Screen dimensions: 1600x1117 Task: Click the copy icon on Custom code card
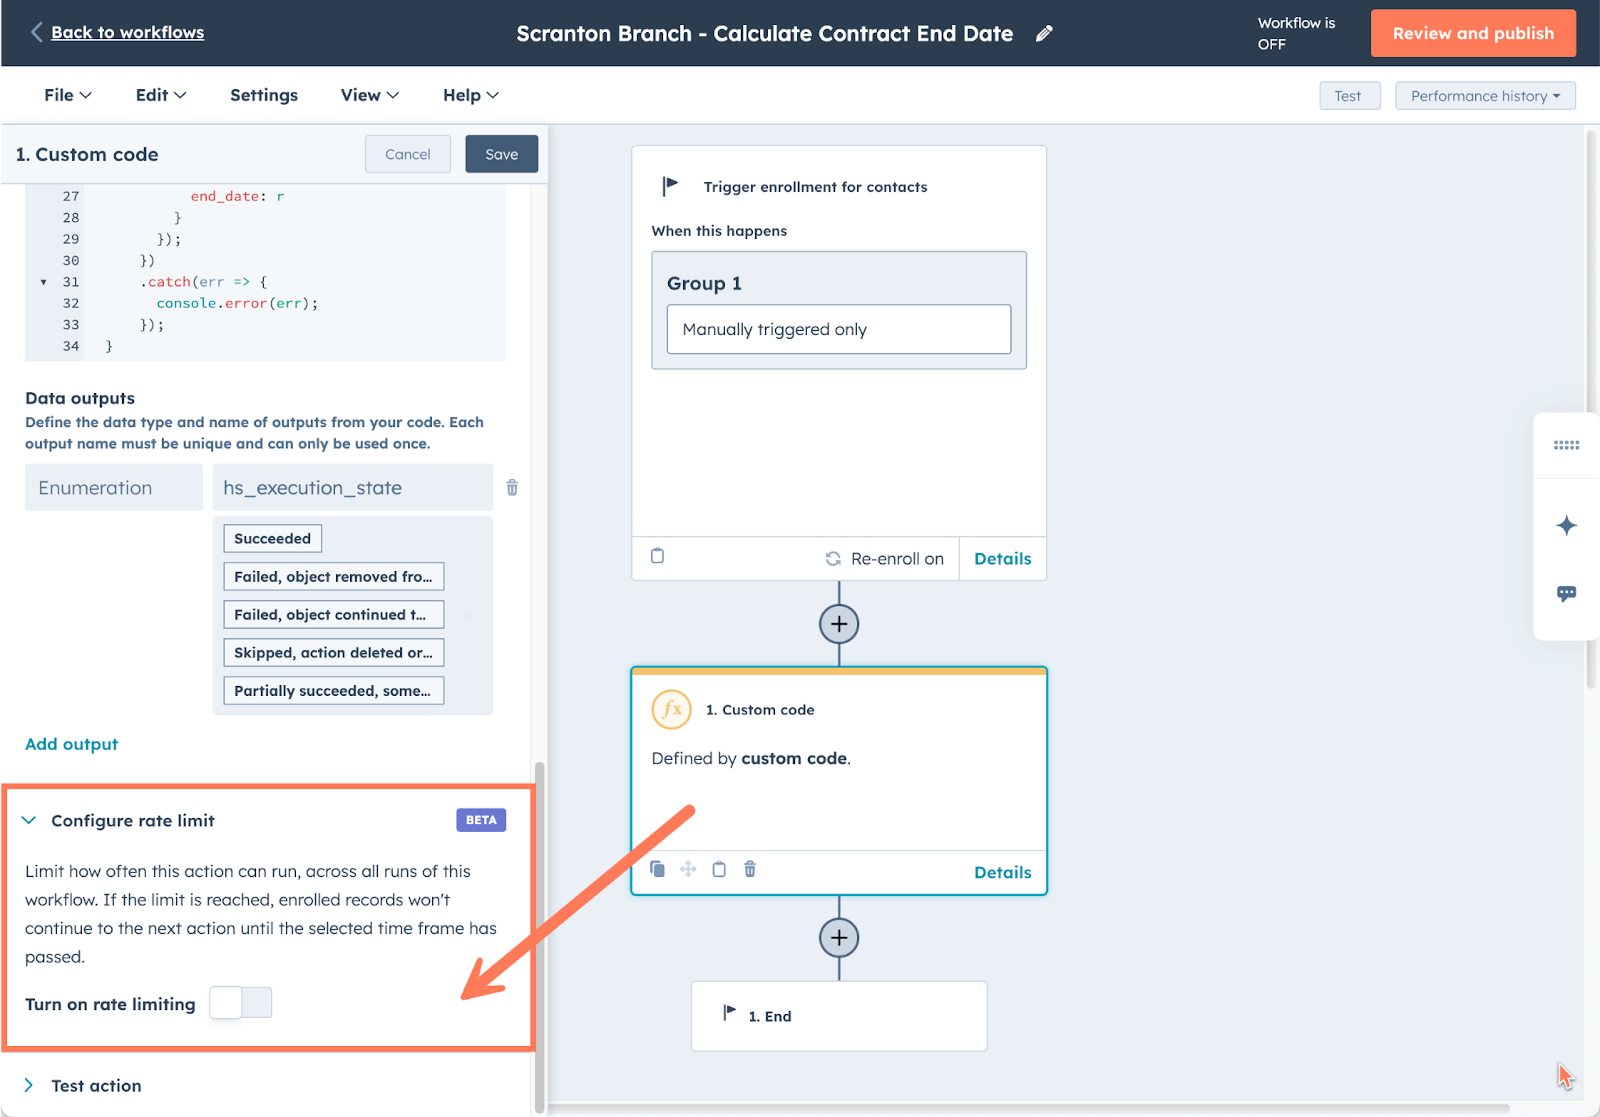pos(657,869)
